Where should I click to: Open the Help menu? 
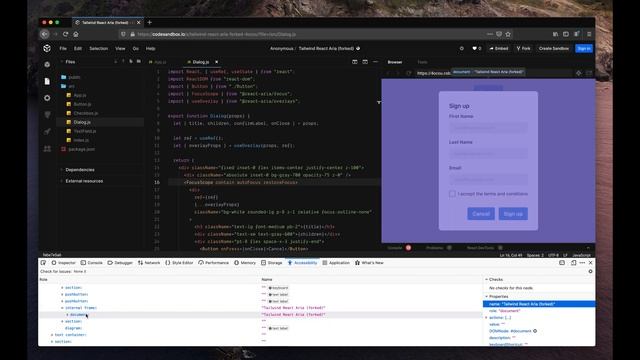point(151,49)
